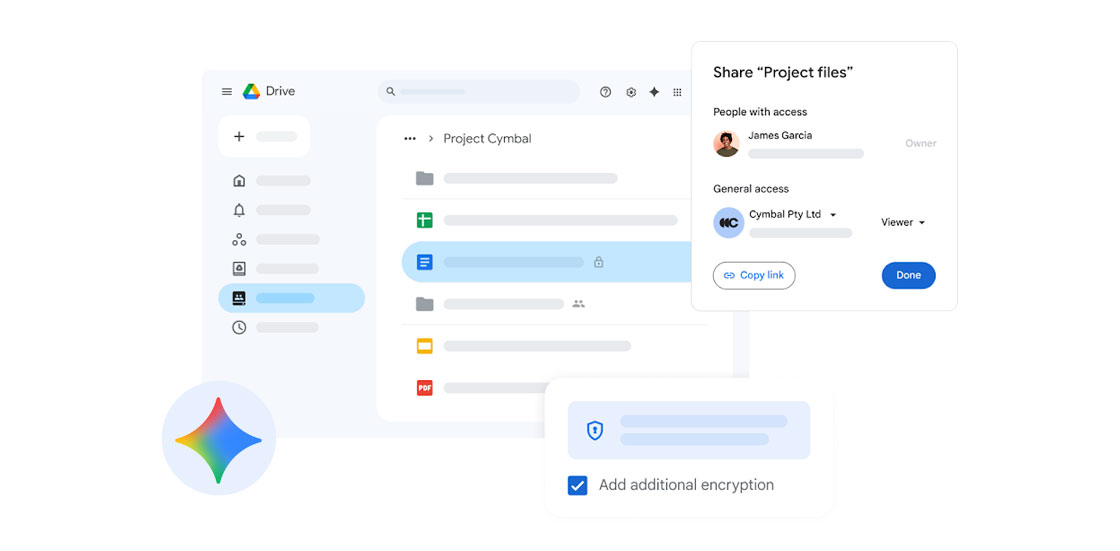Open the Google apps grid launcher
The height and width of the screenshot is (551, 1120).
(x=677, y=92)
